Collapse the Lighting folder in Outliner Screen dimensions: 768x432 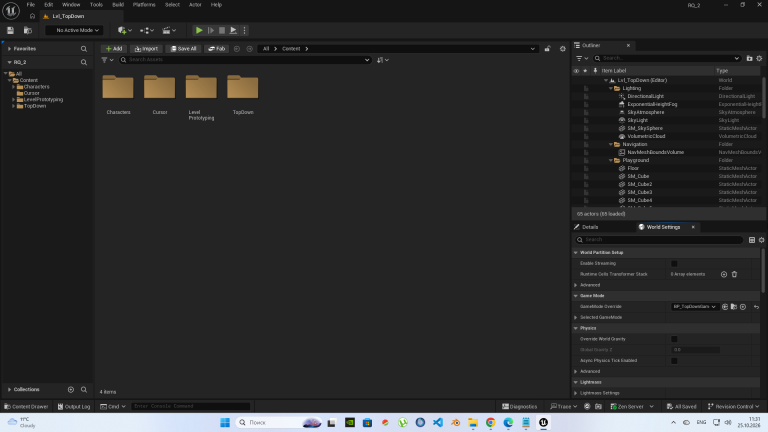(x=611, y=88)
